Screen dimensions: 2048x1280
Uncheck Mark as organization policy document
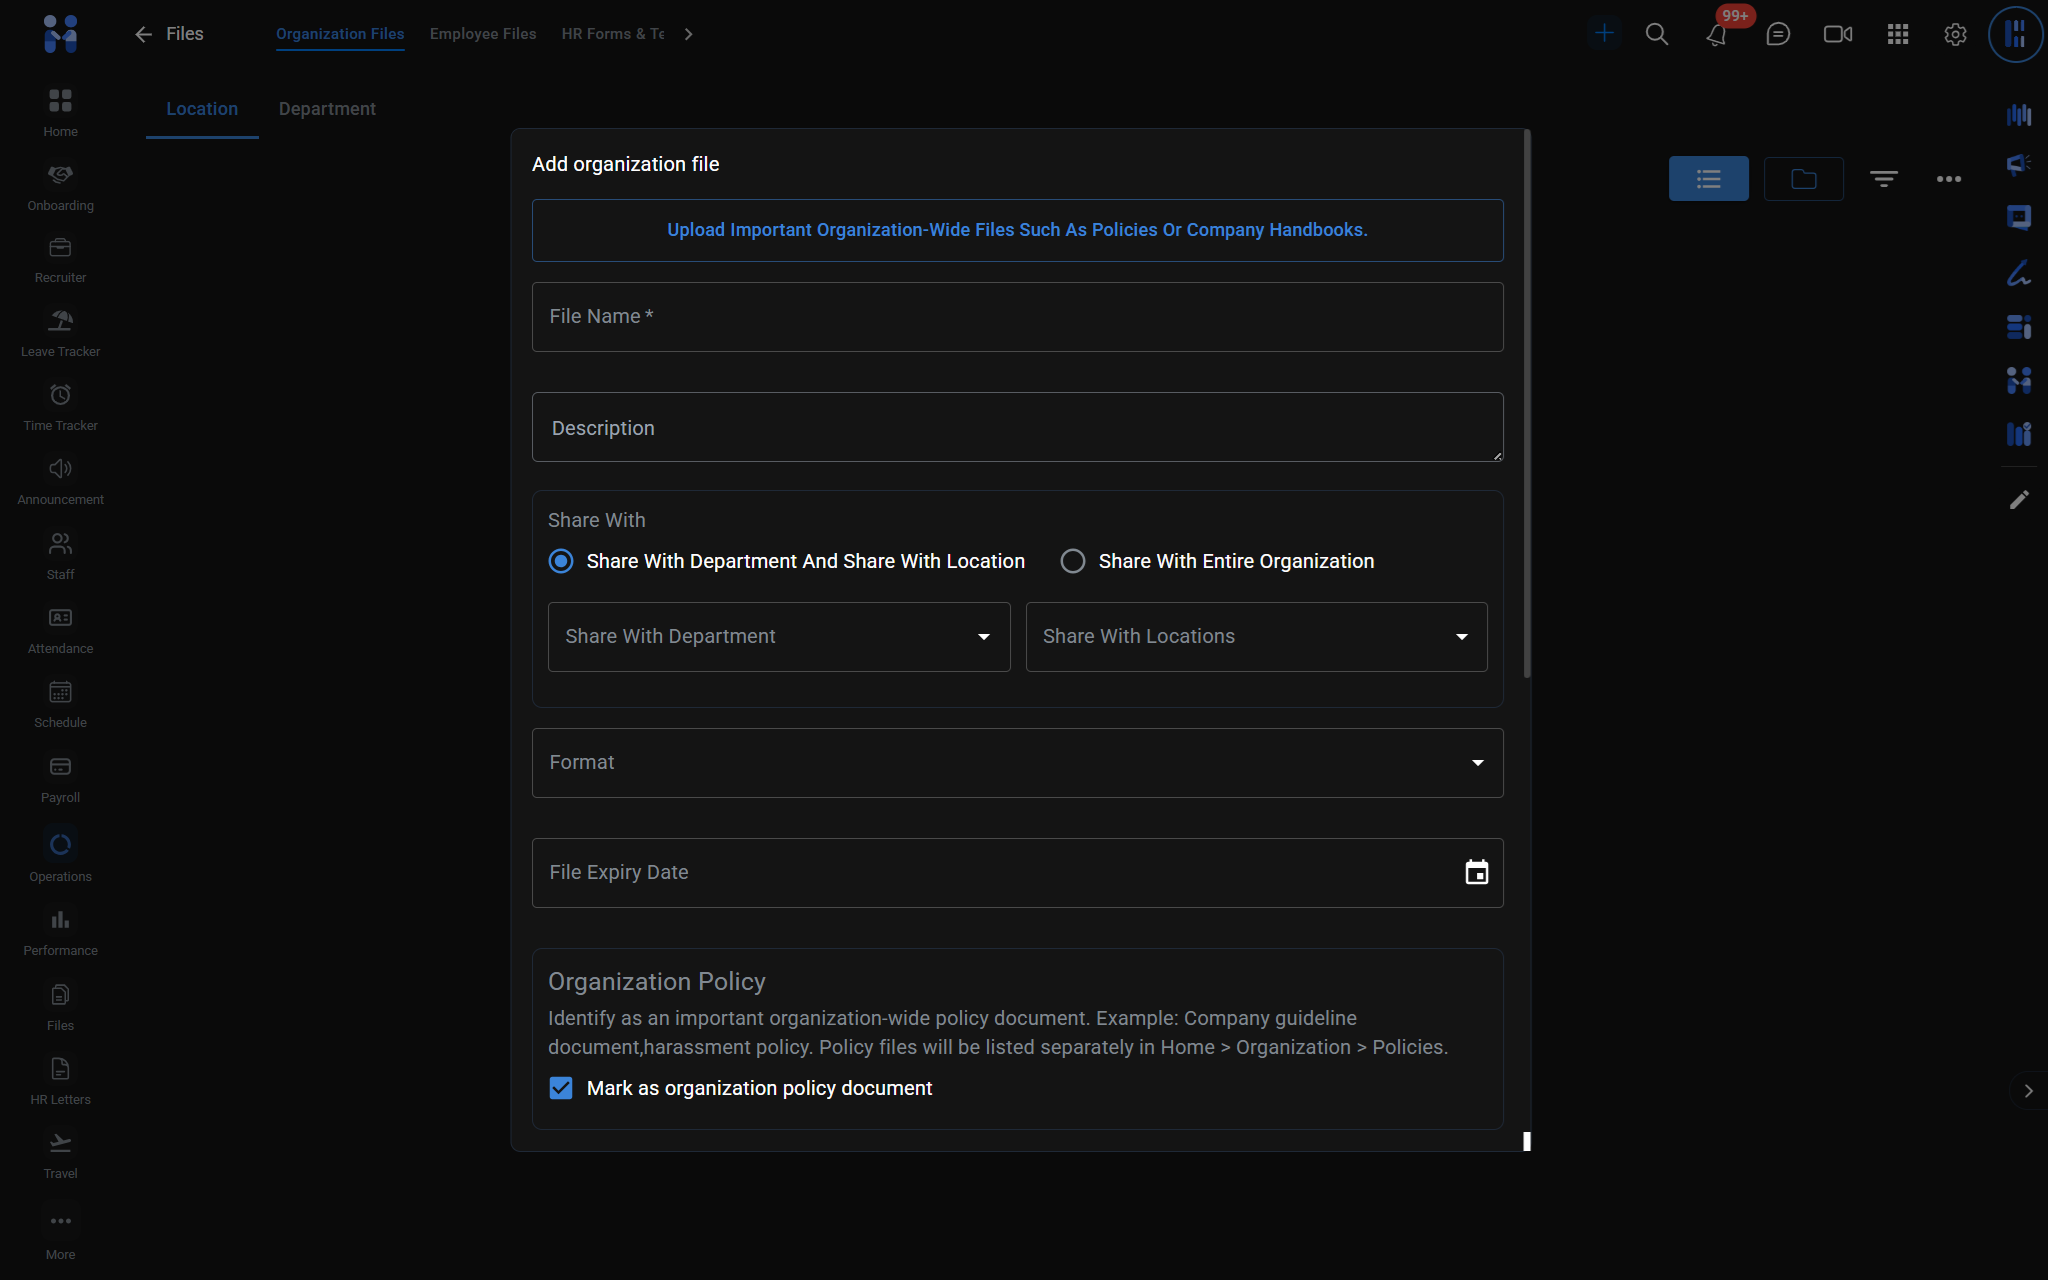(561, 1088)
